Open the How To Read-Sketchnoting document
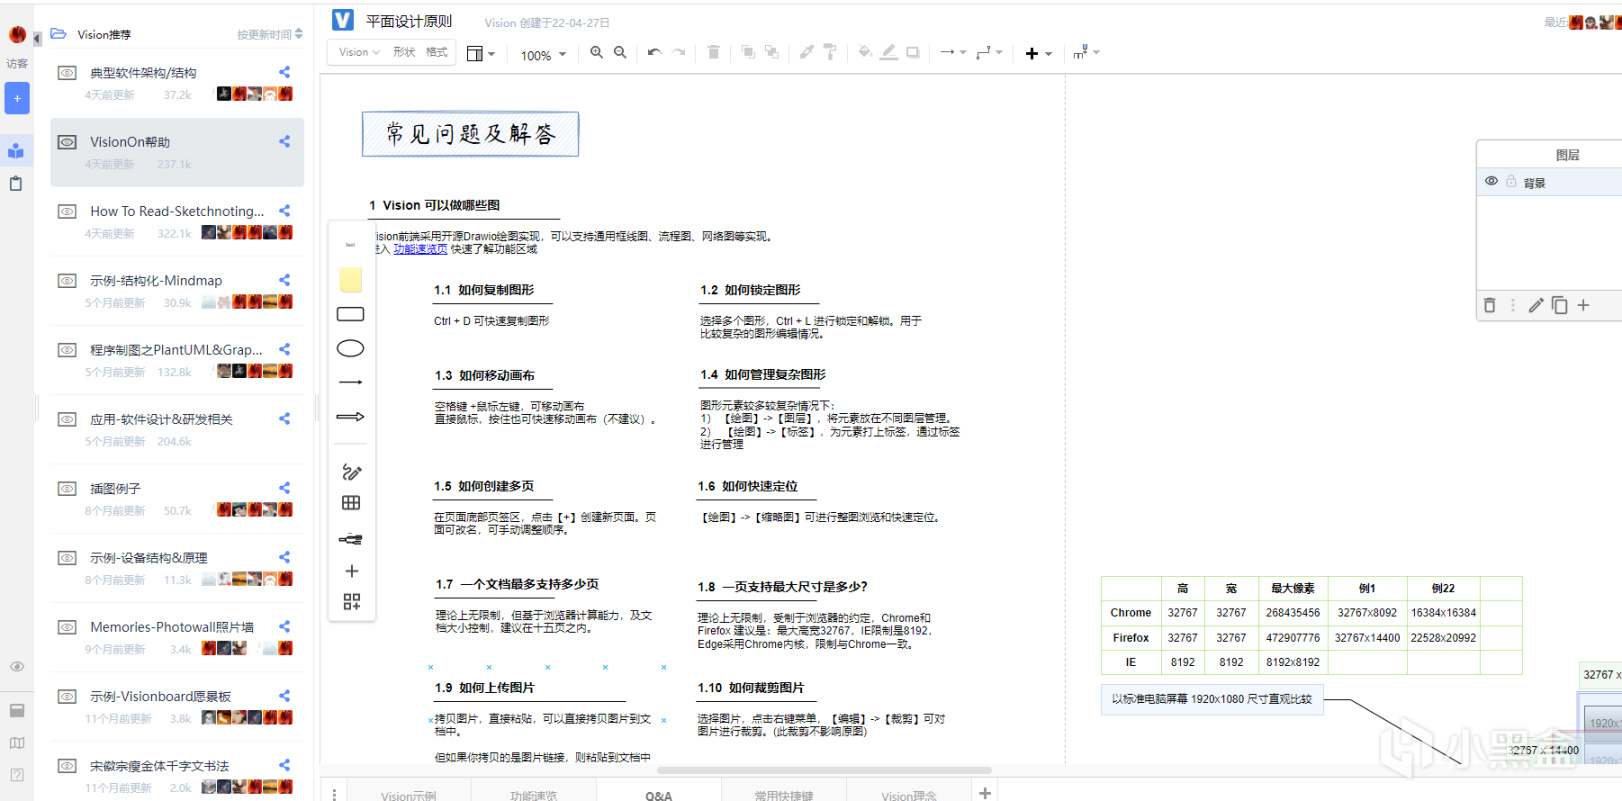This screenshot has height=801, width=1622. click(177, 220)
